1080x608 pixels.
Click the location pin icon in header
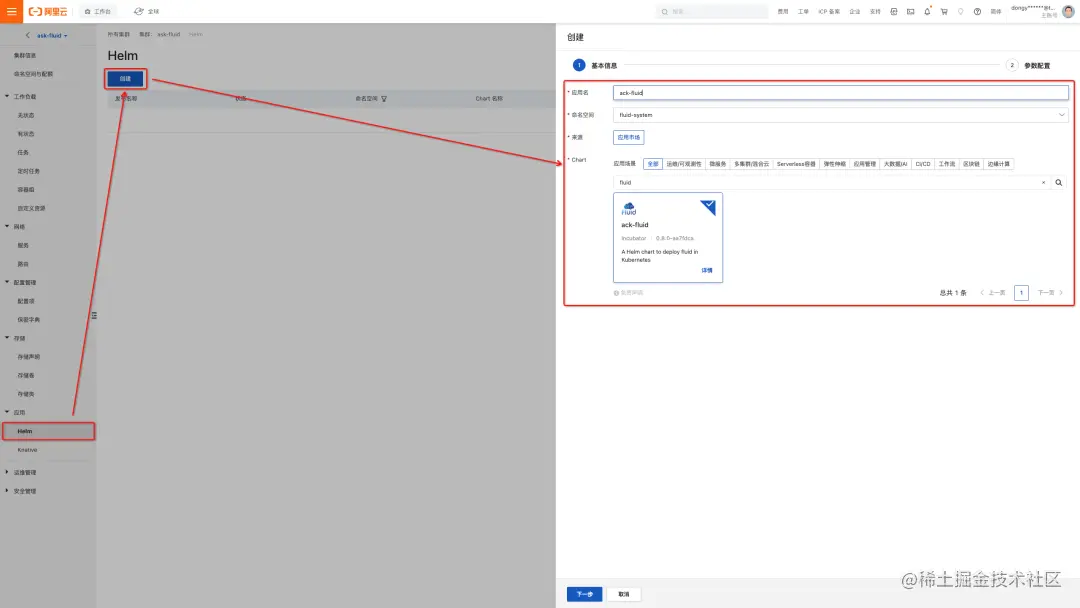pos(961,11)
